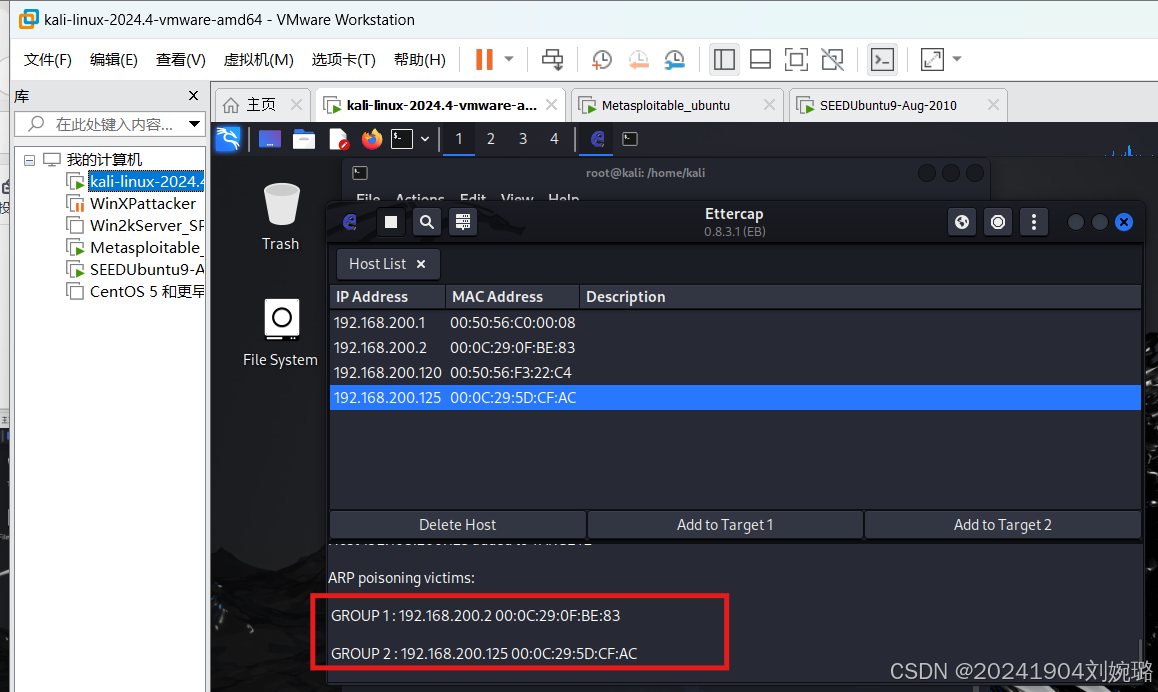
Task: Click the Delete Host button
Action: [458, 524]
